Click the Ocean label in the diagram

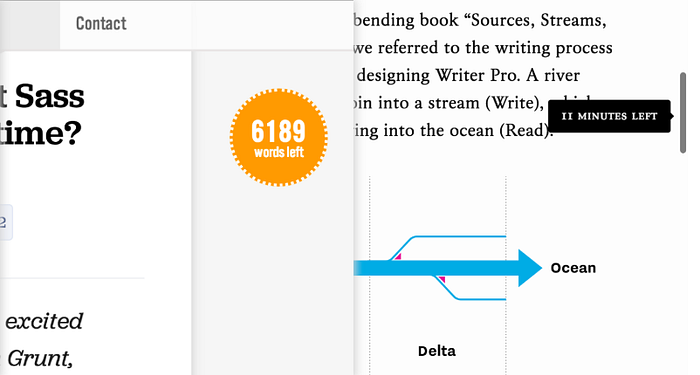tap(573, 268)
